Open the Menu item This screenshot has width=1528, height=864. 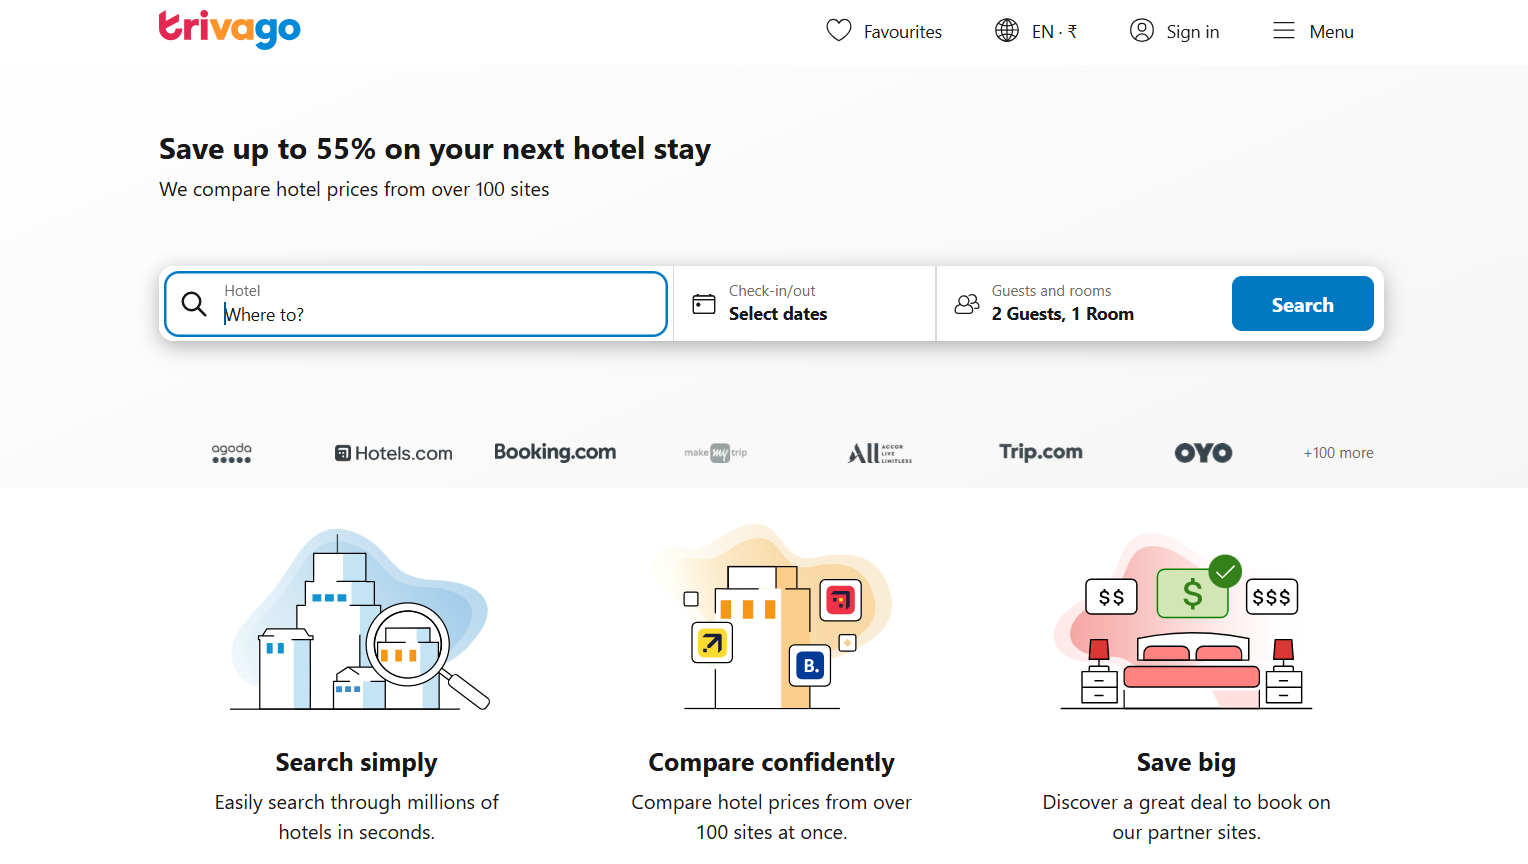click(x=1330, y=31)
